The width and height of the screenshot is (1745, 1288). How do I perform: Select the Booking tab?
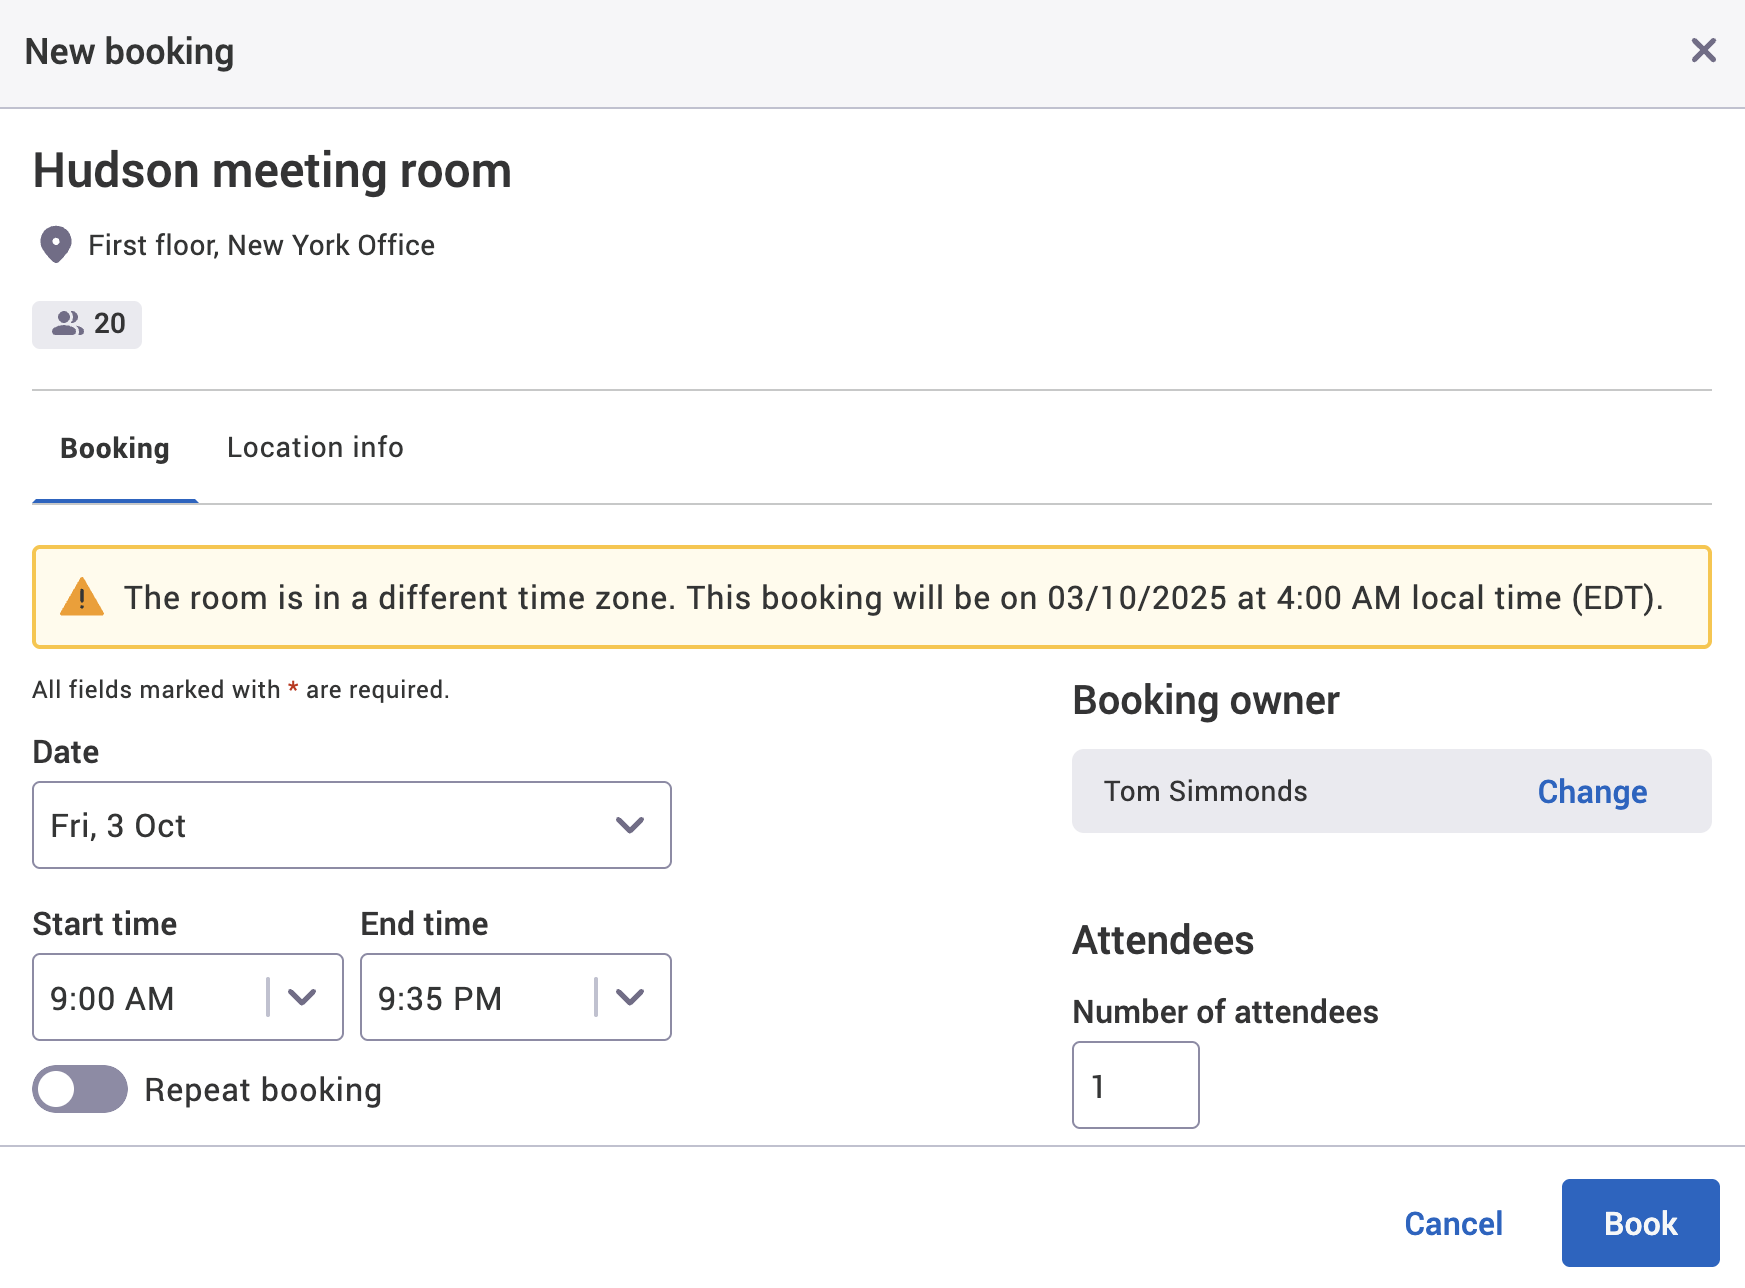114,447
